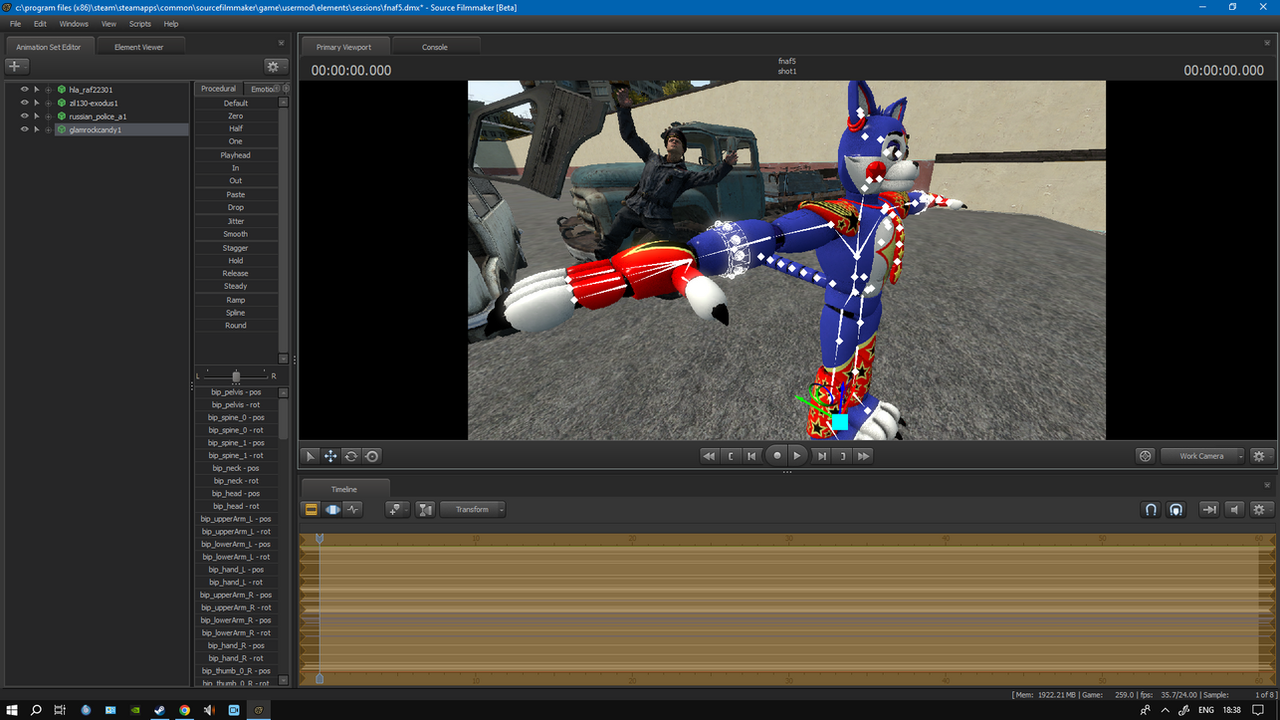Expand the hla_raf22301 tree node
The width and height of the screenshot is (1280, 720).
[48, 89]
